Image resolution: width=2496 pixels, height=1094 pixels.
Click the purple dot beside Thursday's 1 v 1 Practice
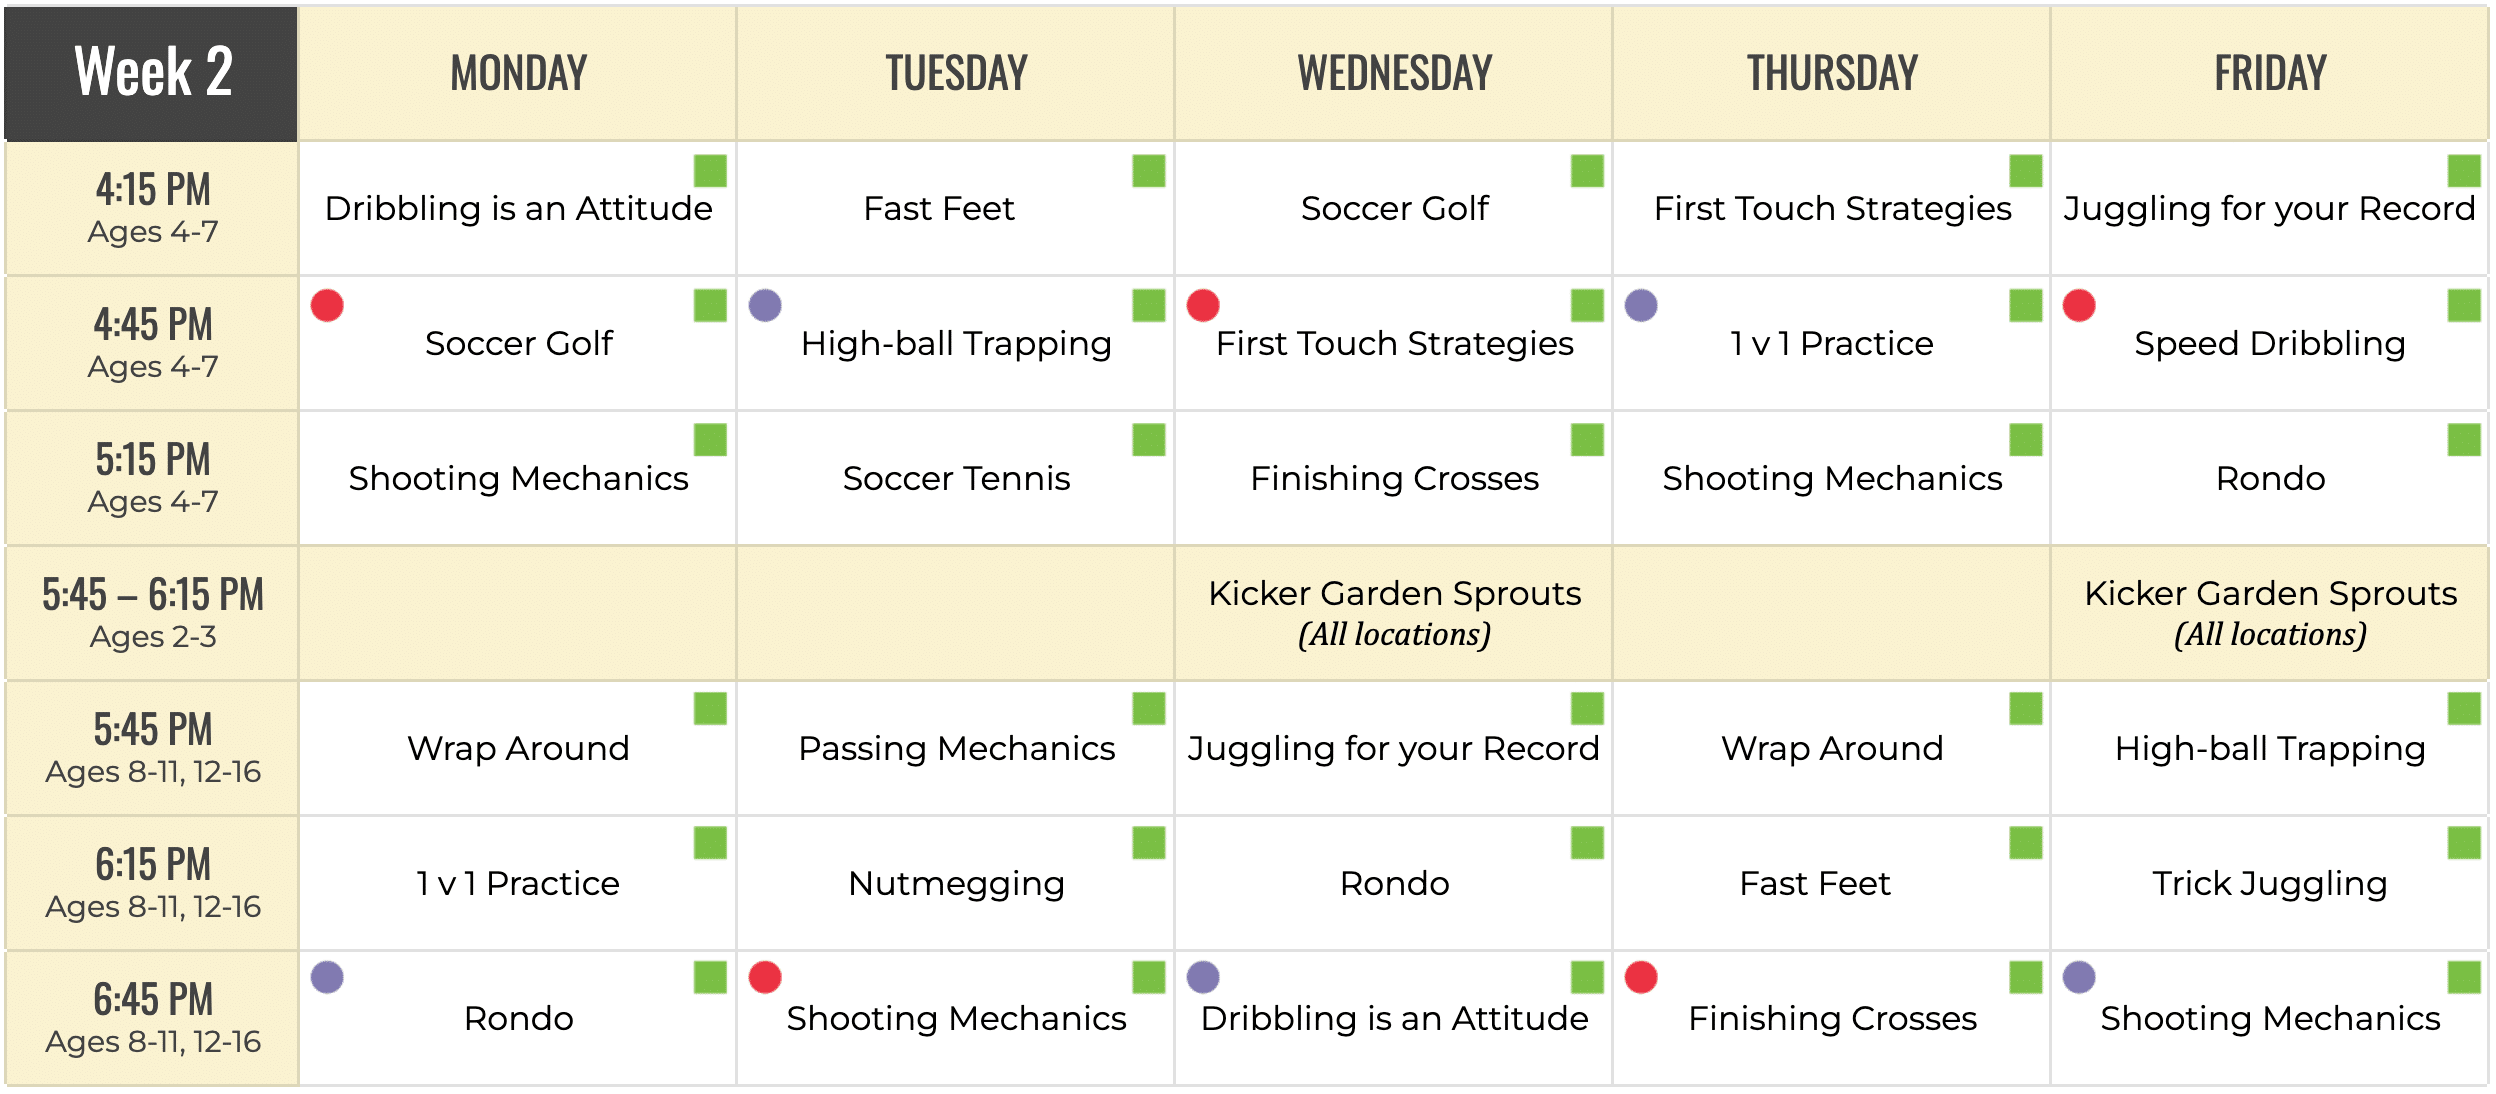pos(1641,305)
